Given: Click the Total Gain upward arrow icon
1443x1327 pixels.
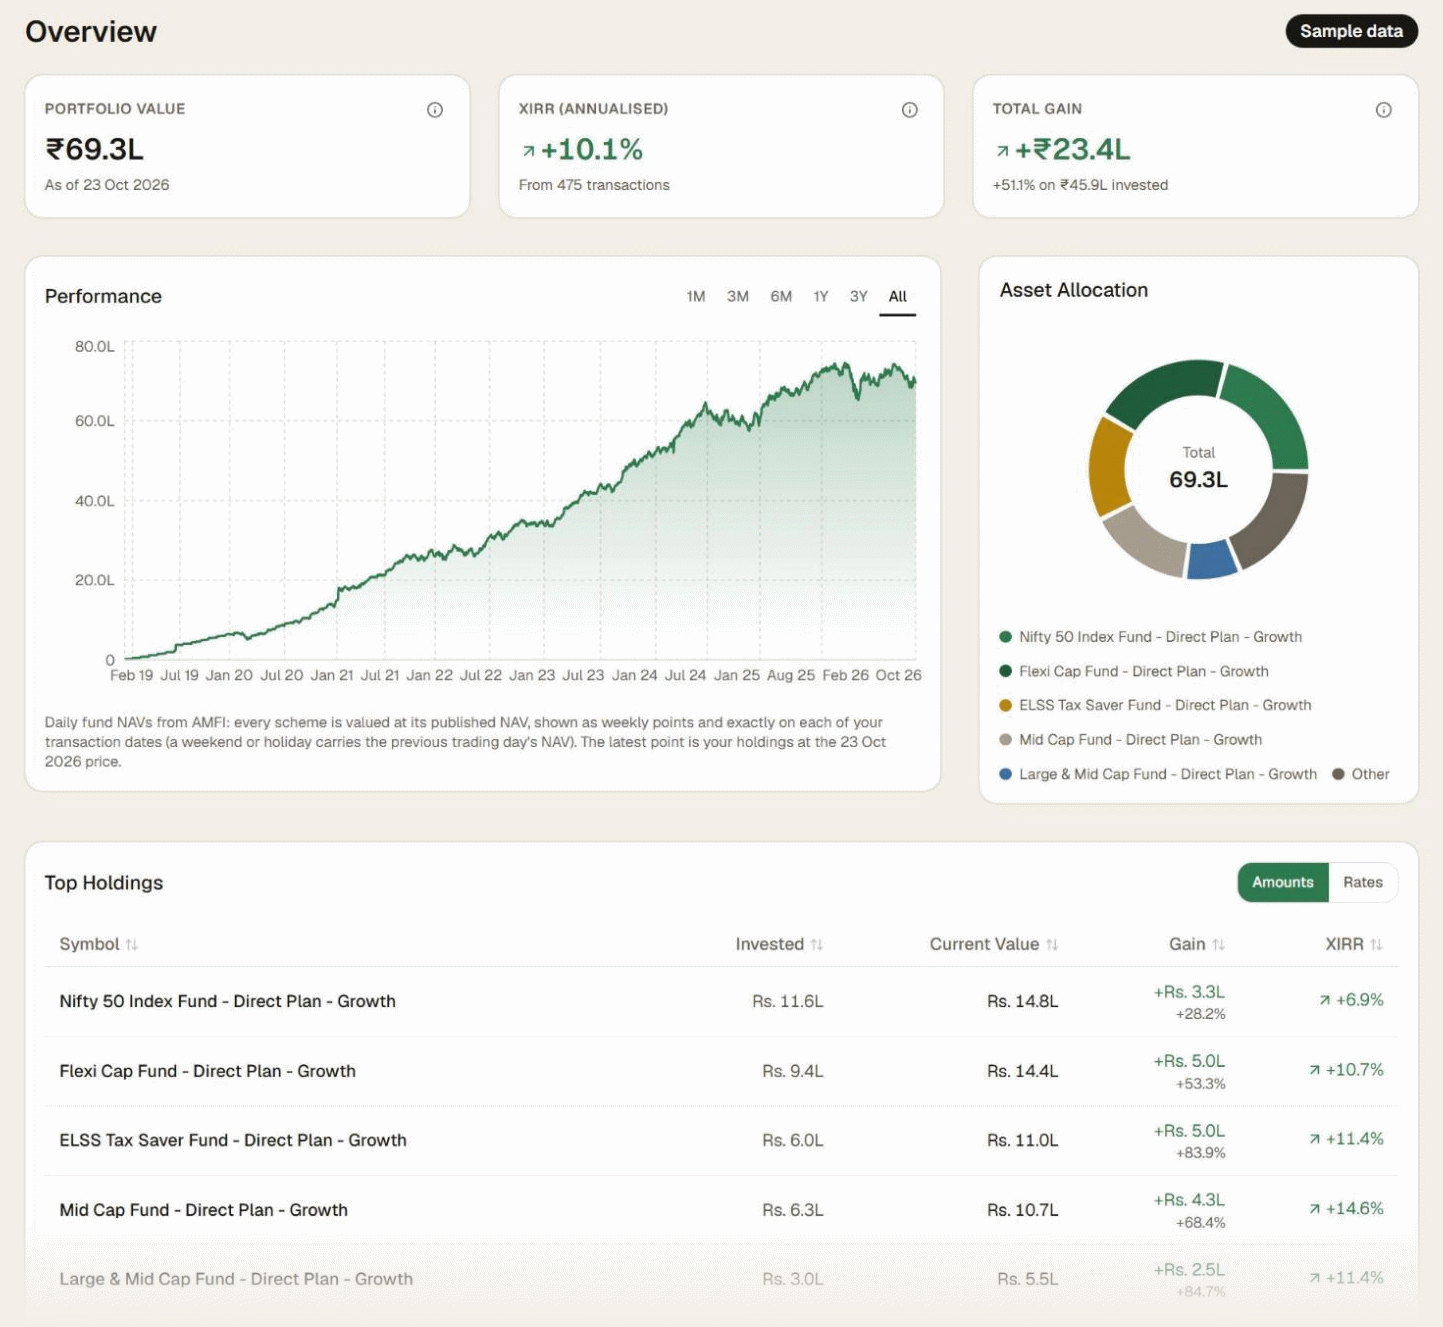Looking at the screenshot, I should (1002, 151).
